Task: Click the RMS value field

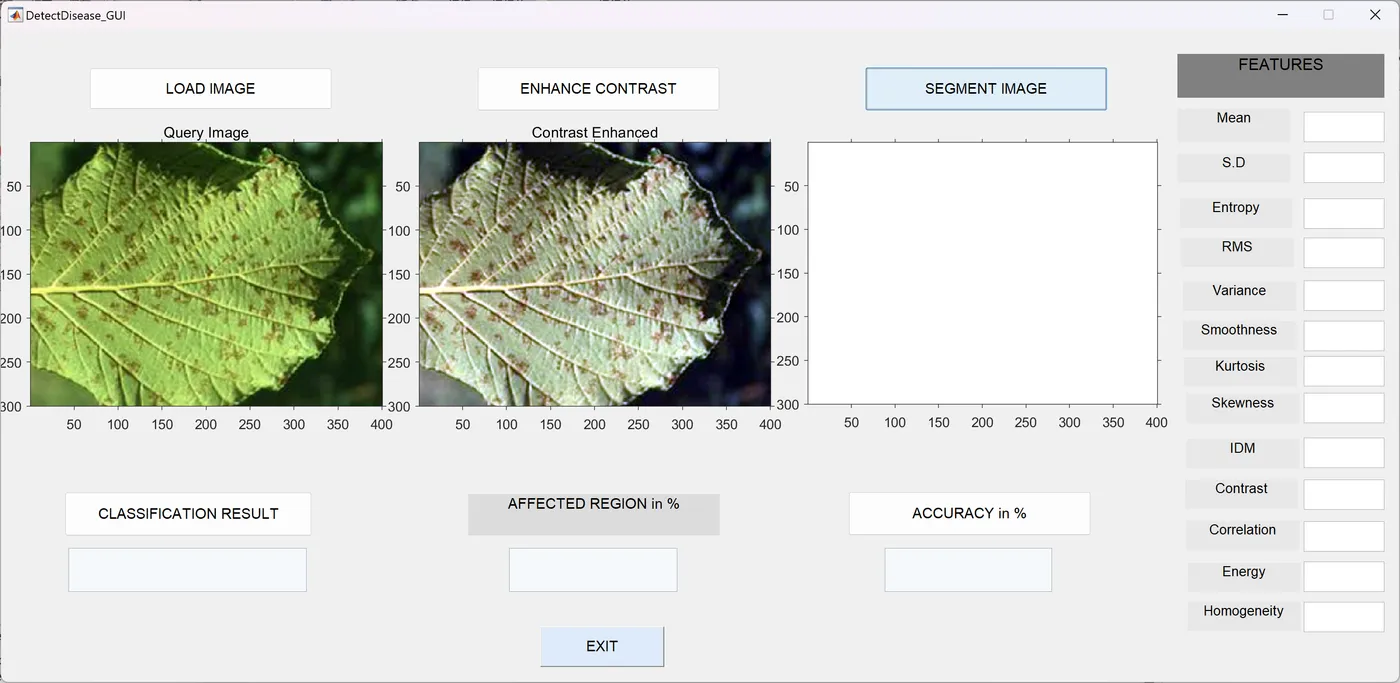Action: tap(1344, 252)
